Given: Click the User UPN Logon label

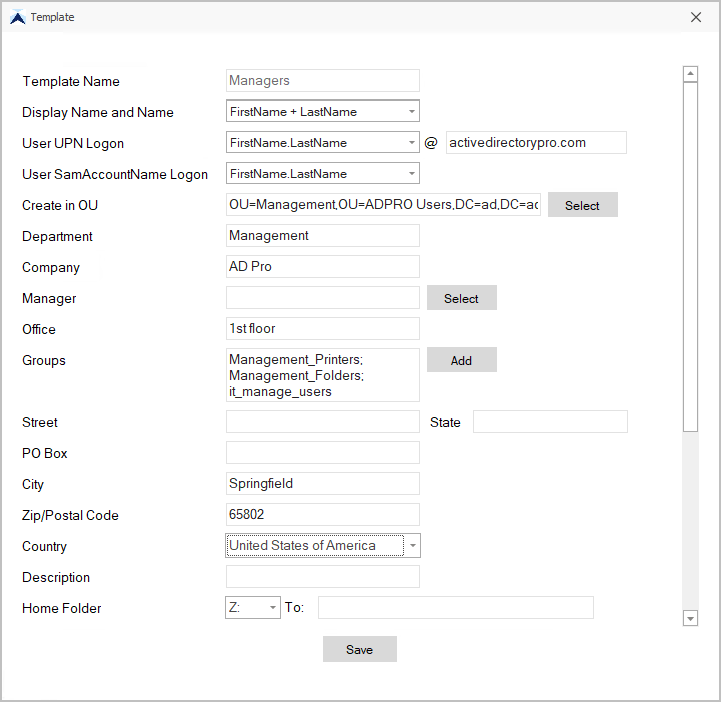Looking at the screenshot, I should click(73, 143).
